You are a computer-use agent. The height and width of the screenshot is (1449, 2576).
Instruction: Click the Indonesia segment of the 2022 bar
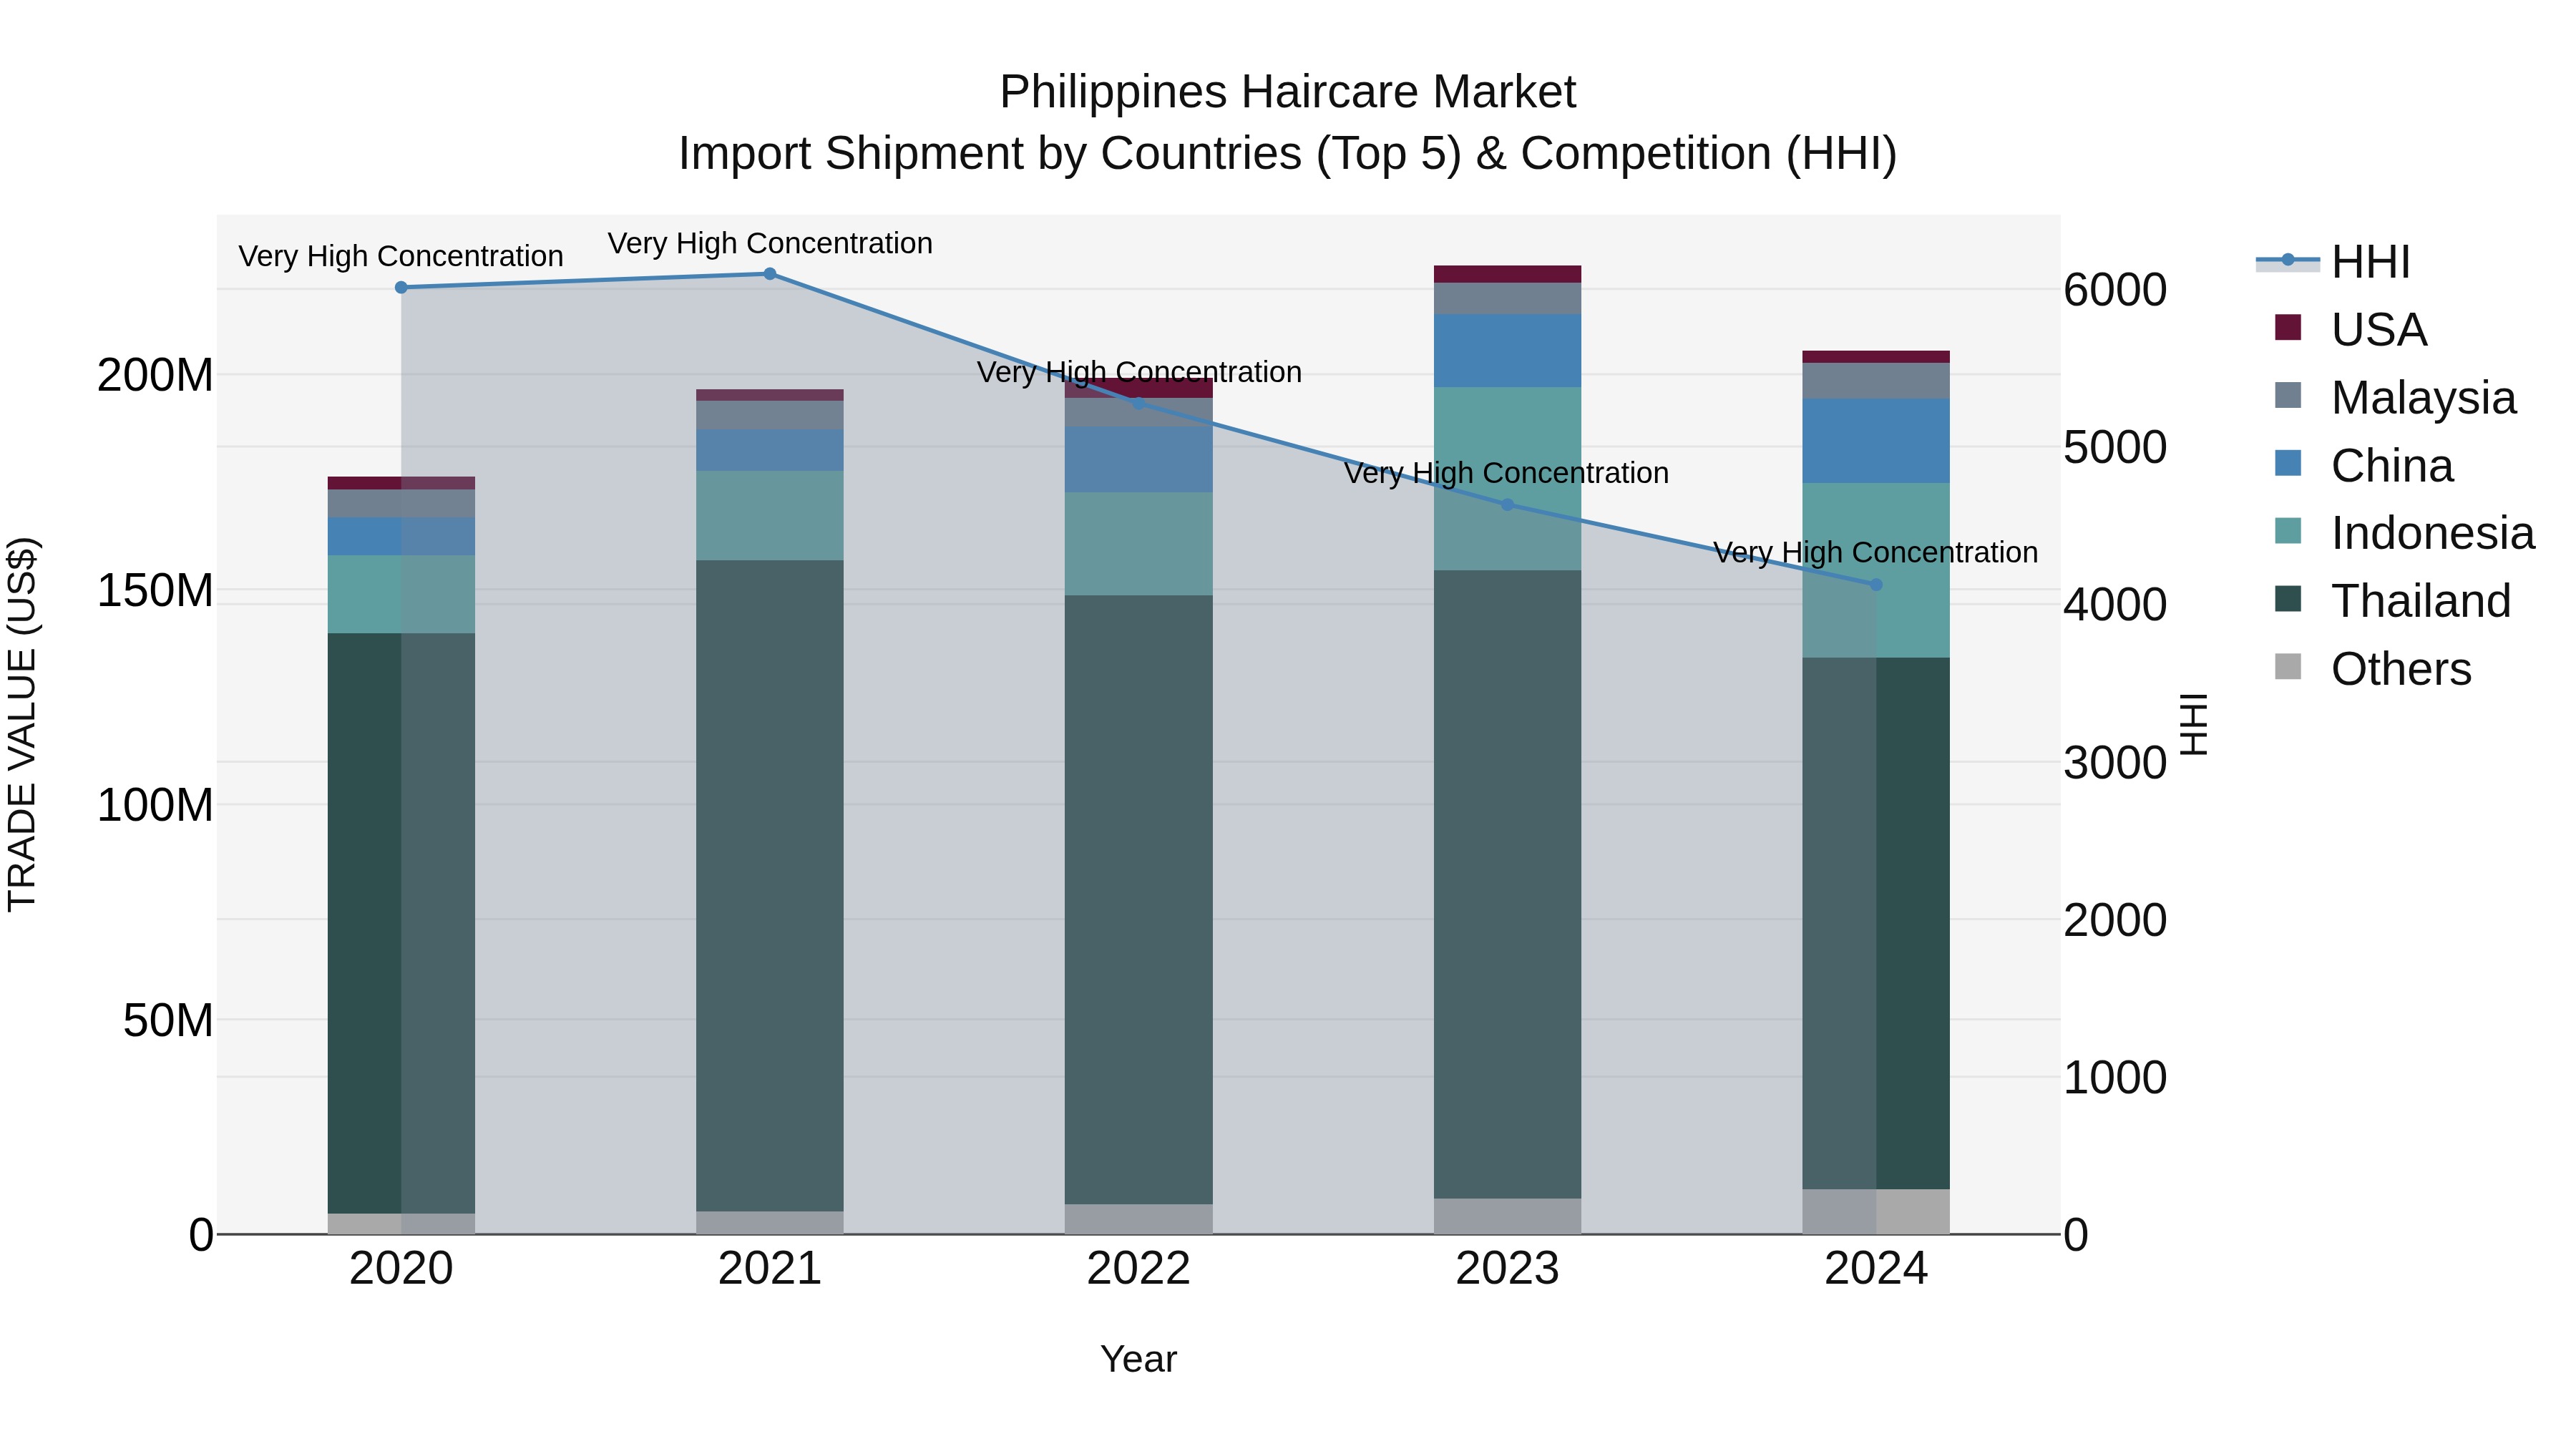1138,544
